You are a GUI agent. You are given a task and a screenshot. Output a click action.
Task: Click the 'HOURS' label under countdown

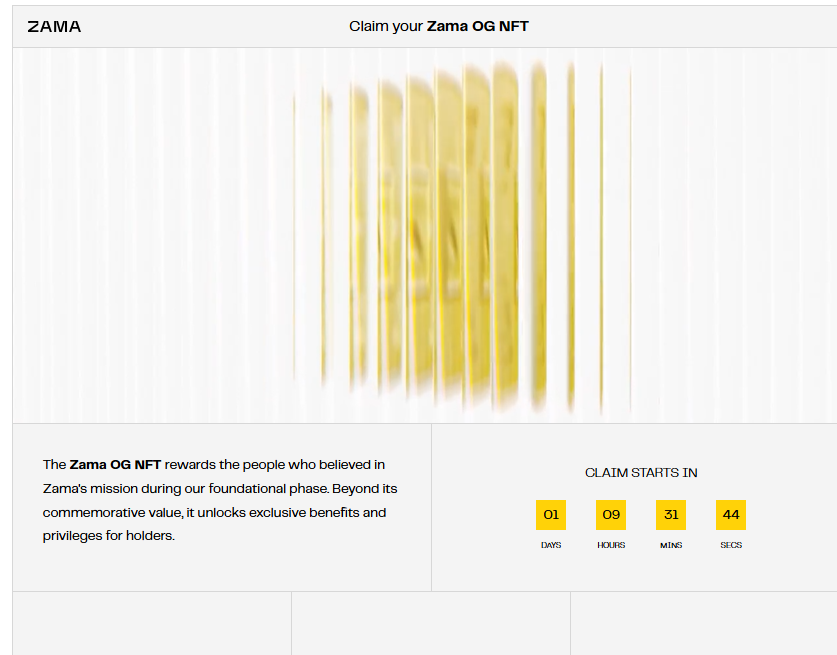[611, 545]
